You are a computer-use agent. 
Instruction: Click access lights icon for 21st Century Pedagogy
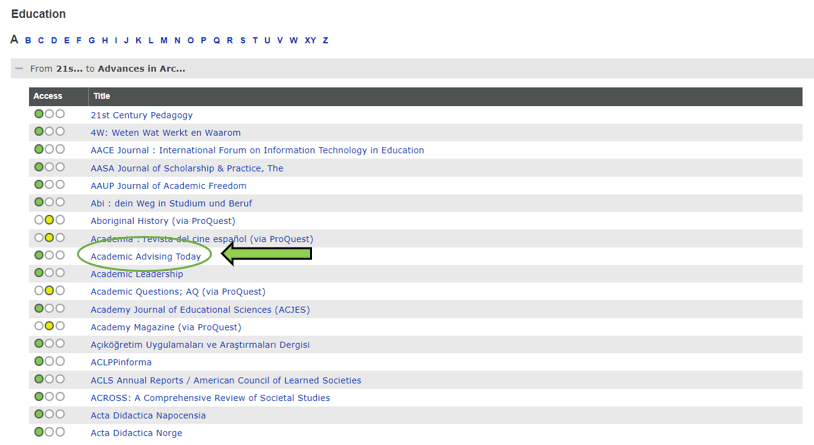click(49, 114)
